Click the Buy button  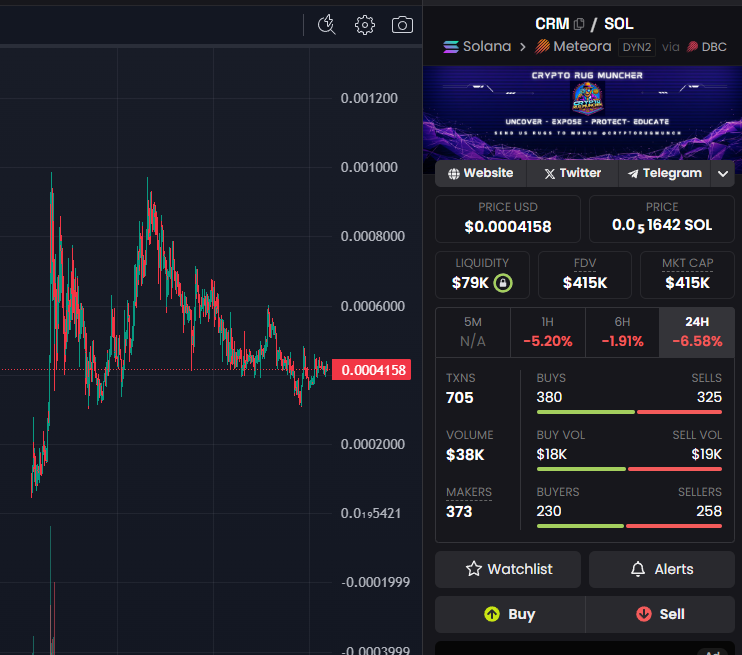(510, 614)
